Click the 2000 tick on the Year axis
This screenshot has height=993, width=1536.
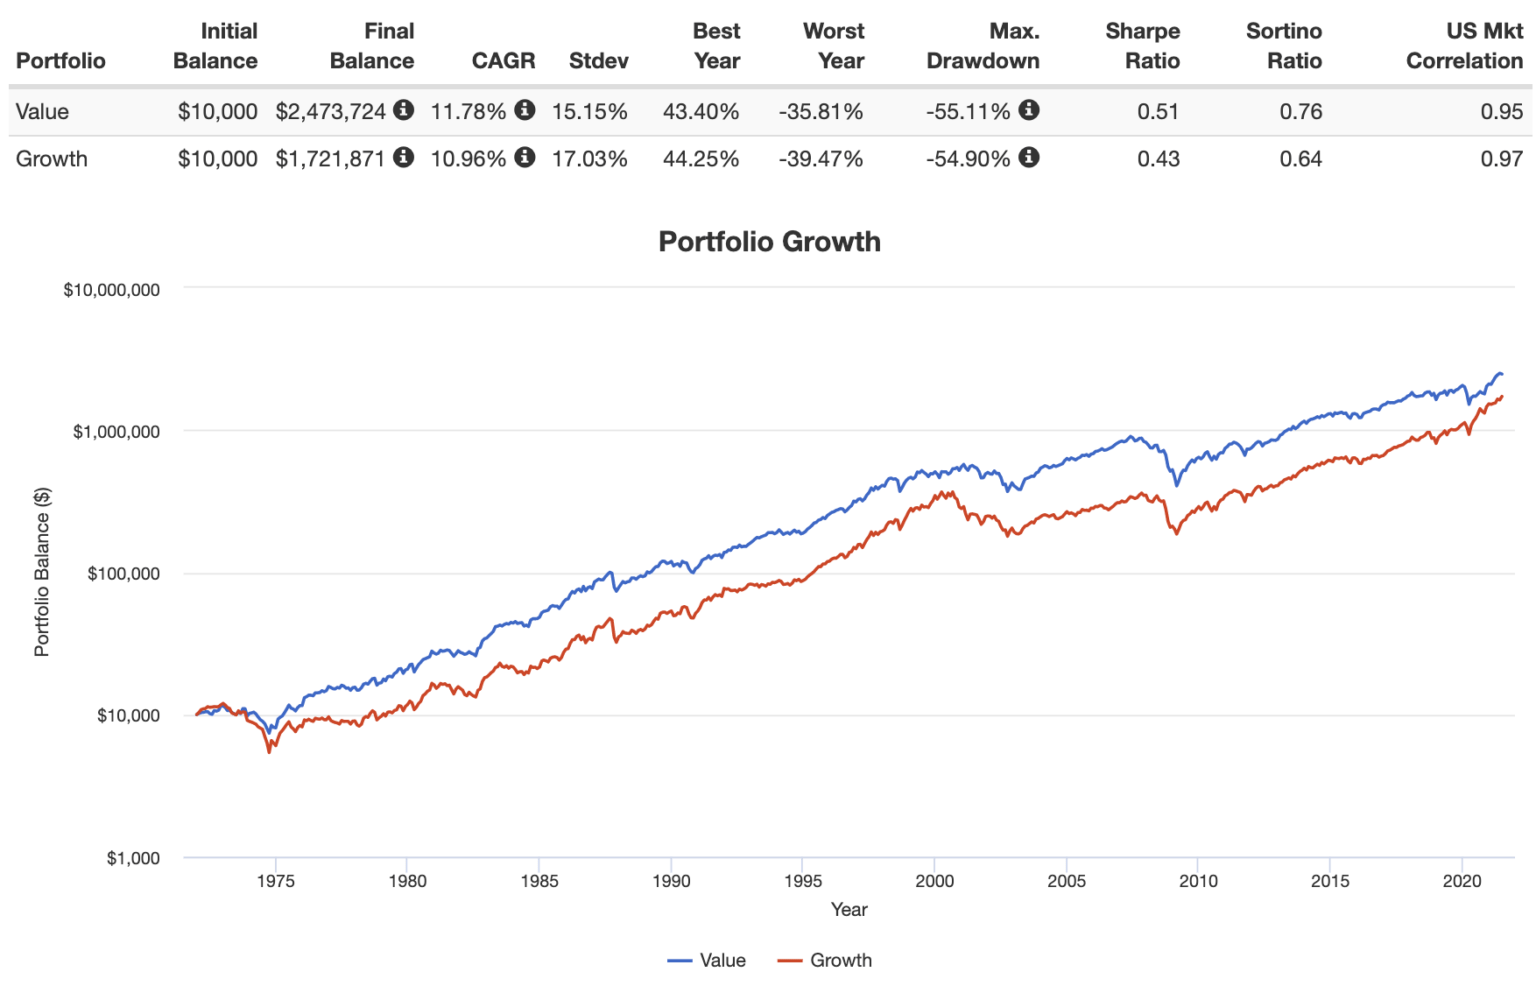click(935, 881)
